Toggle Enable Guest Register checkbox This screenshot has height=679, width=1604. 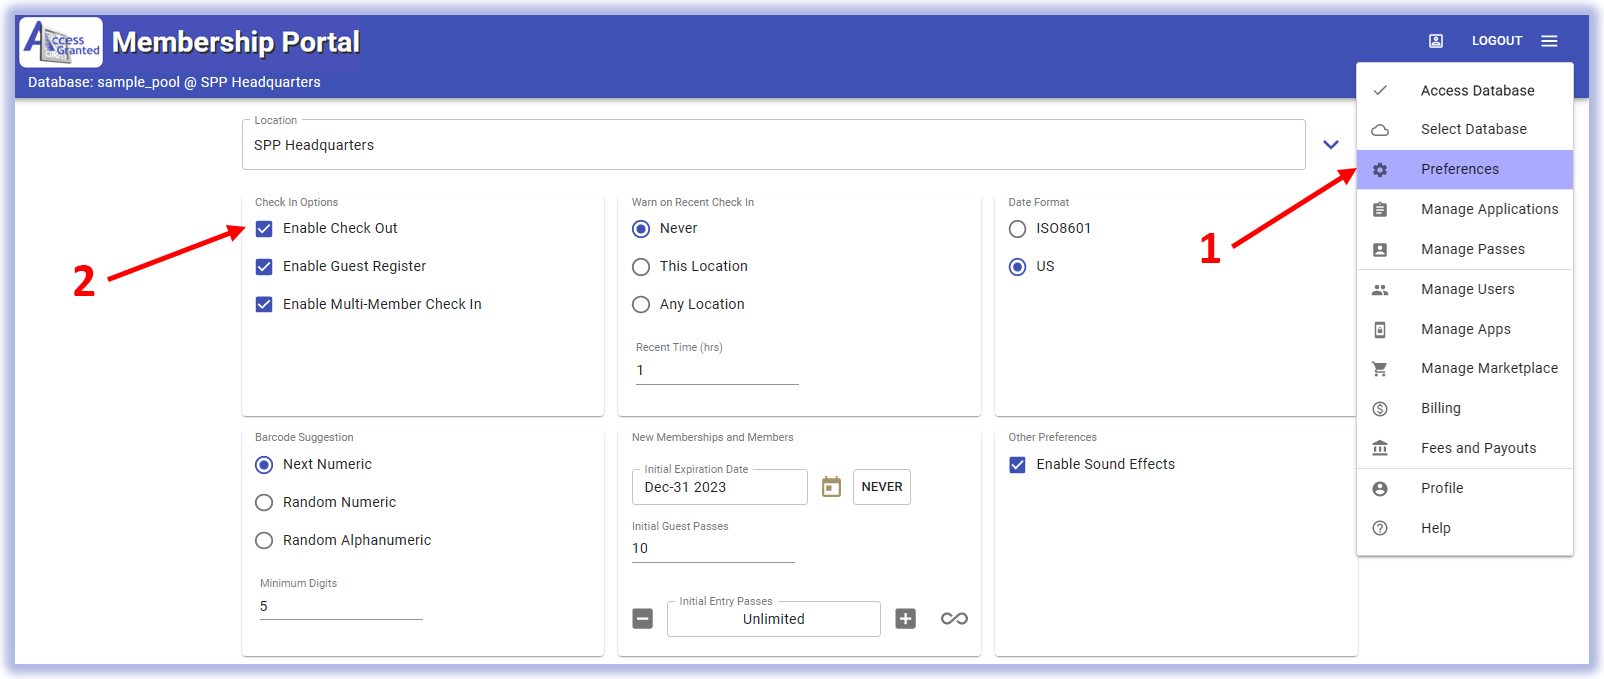click(264, 267)
